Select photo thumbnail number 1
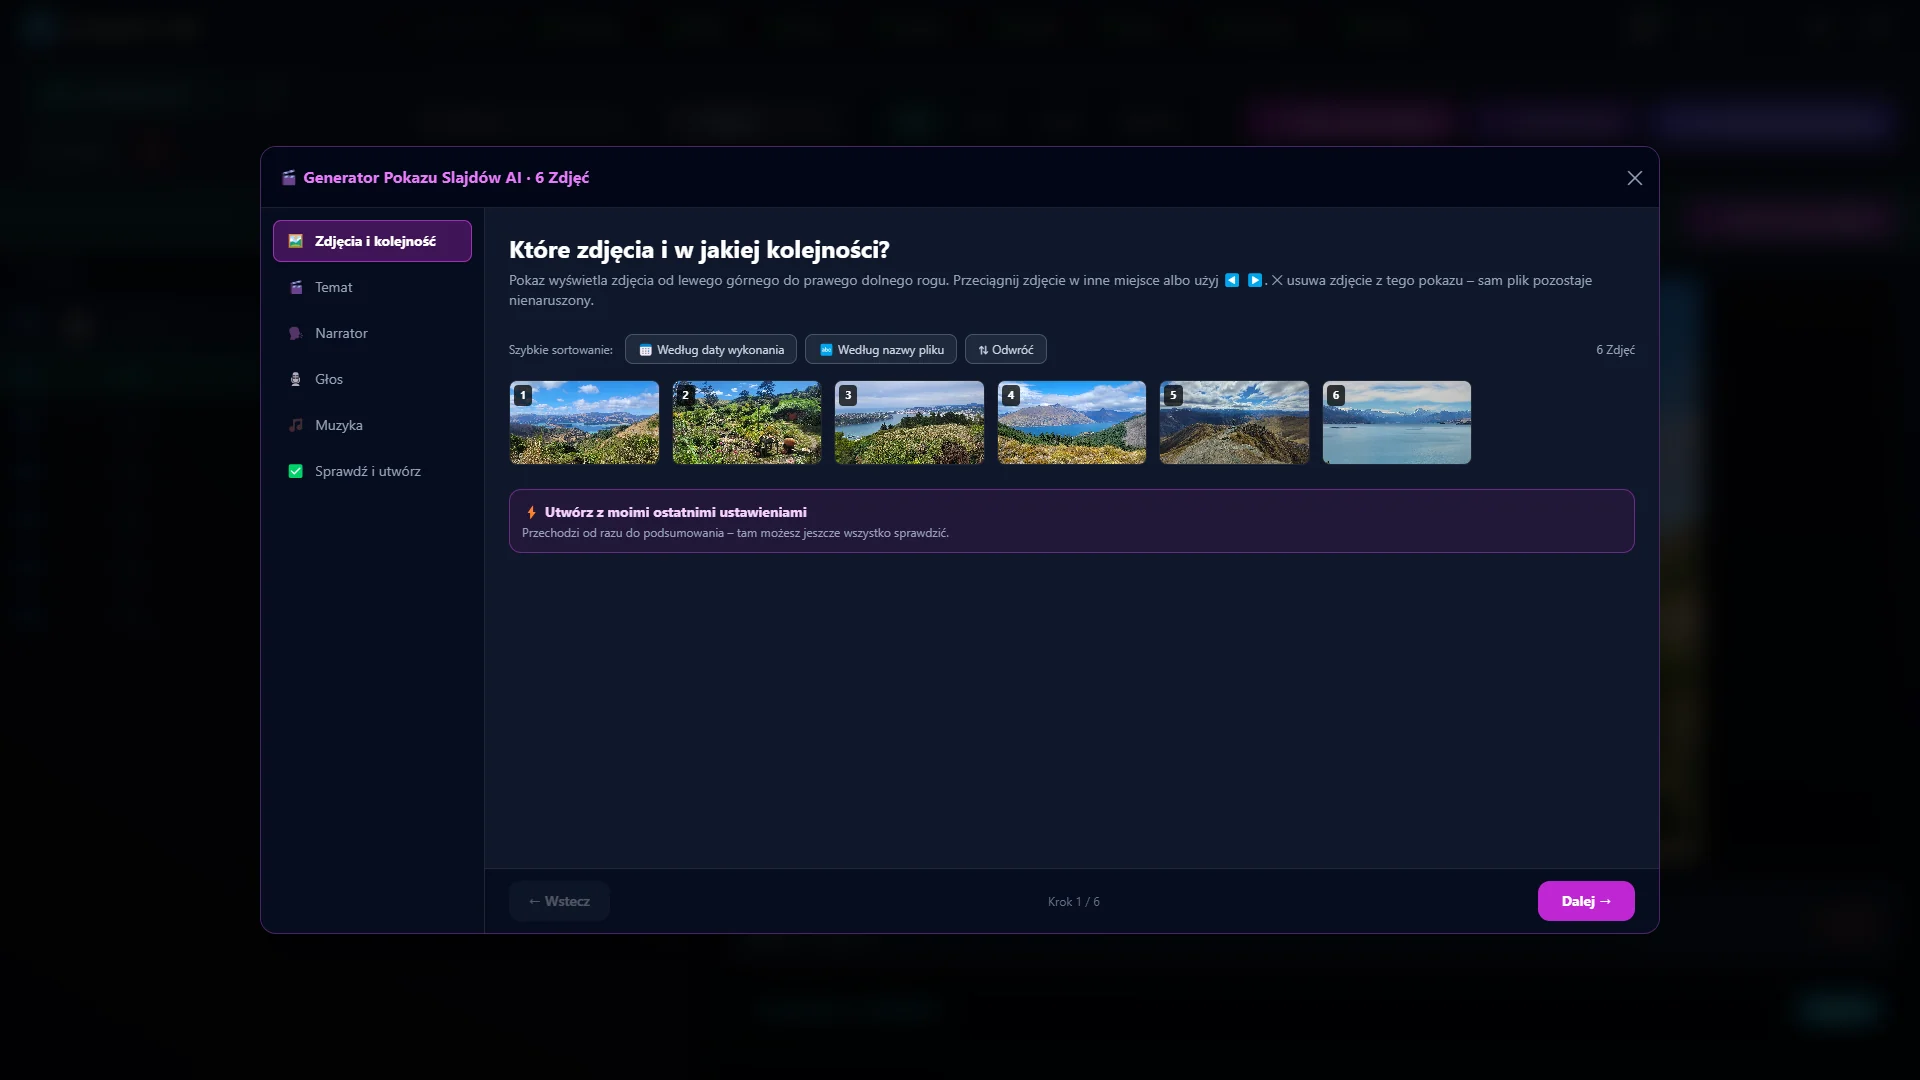The image size is (1920, 1080). 584,422
